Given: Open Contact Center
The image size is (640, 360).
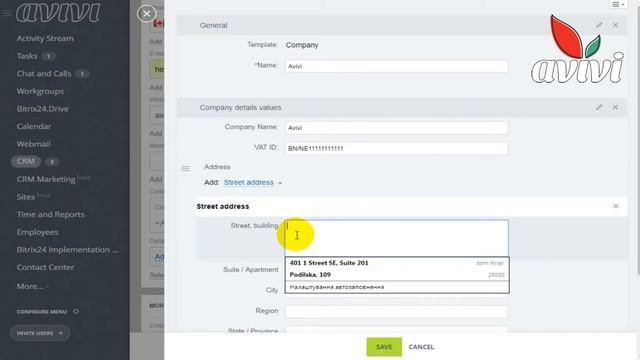Looking at the screenshot, I should pyautogui.click(x=45, y=267).
